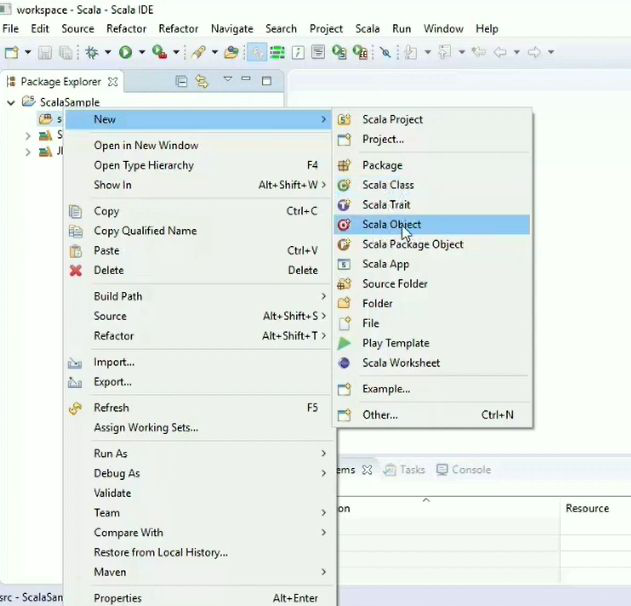Click Assign Working Sets... entry
Image resolution: width=631 pixels, height=606 pixels.
pyautogui.click(x=198, y=427)
